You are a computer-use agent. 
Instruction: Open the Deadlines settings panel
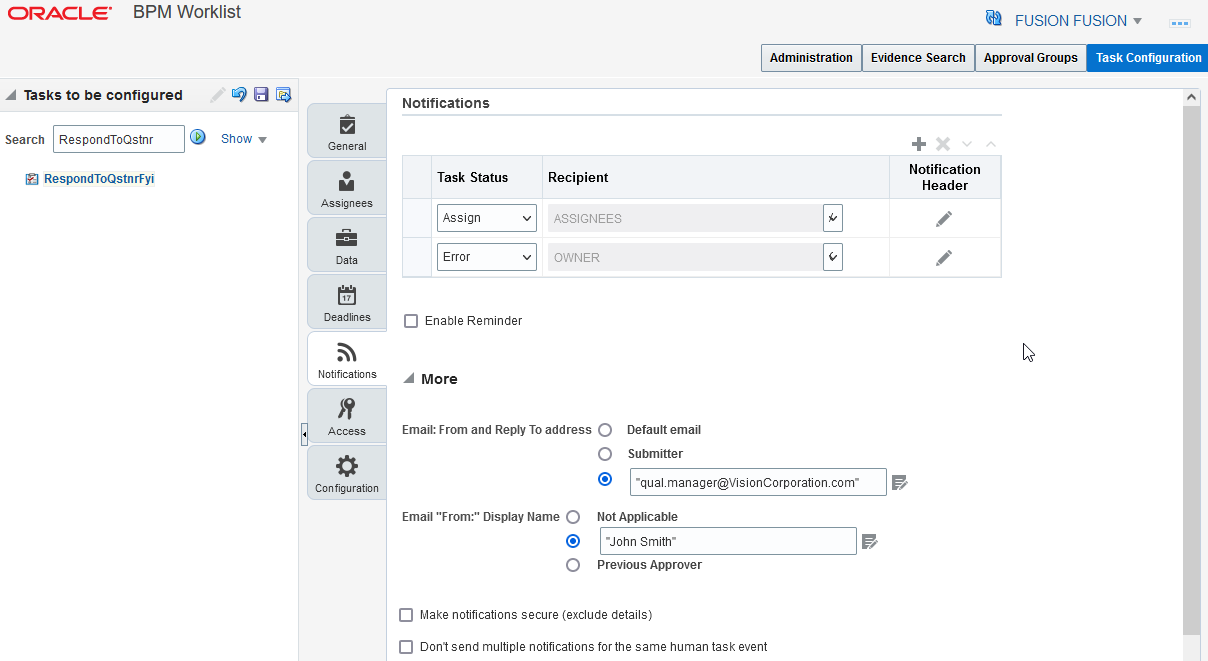pos(346,301)
